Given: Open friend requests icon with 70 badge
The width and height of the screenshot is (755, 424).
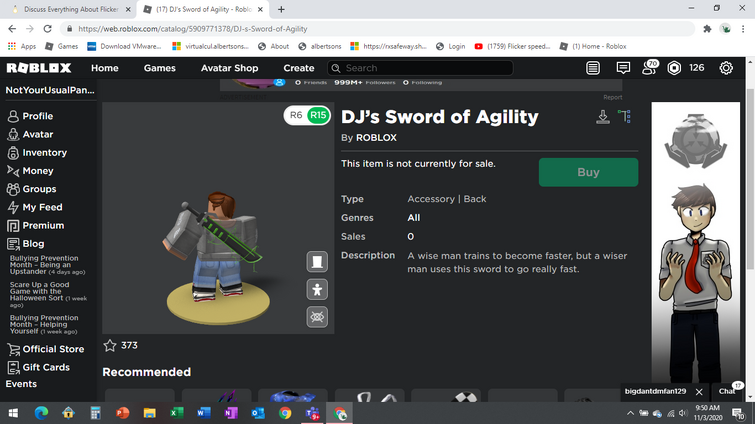Looking at the screenshot, I should pyautogui.click(x=650, y=67).
